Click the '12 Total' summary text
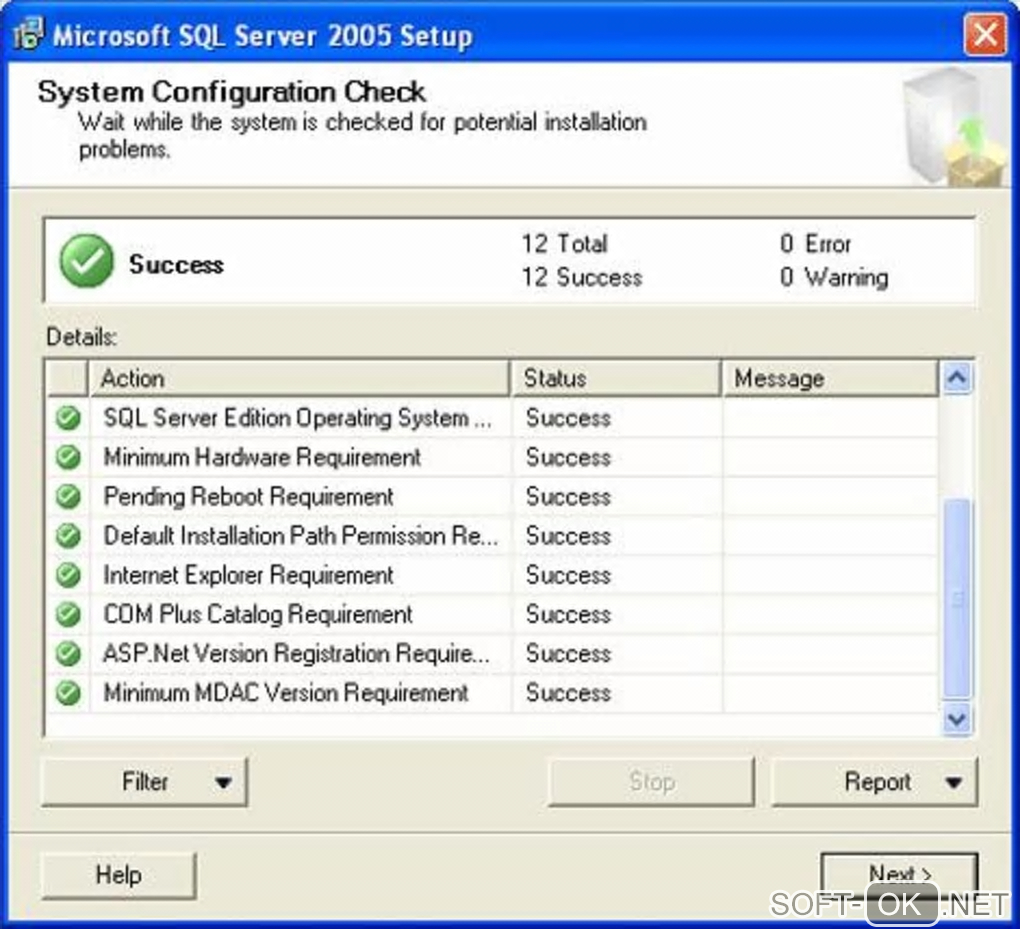This screenshot has height=929, width=1020. (x=564, y=244)
